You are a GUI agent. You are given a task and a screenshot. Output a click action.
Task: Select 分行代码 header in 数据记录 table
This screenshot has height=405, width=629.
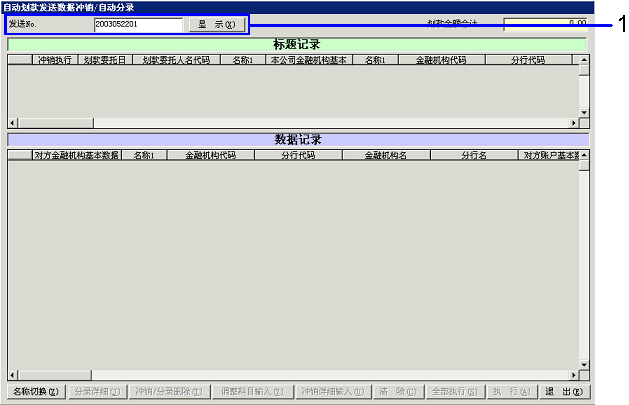tap(298, 155)
